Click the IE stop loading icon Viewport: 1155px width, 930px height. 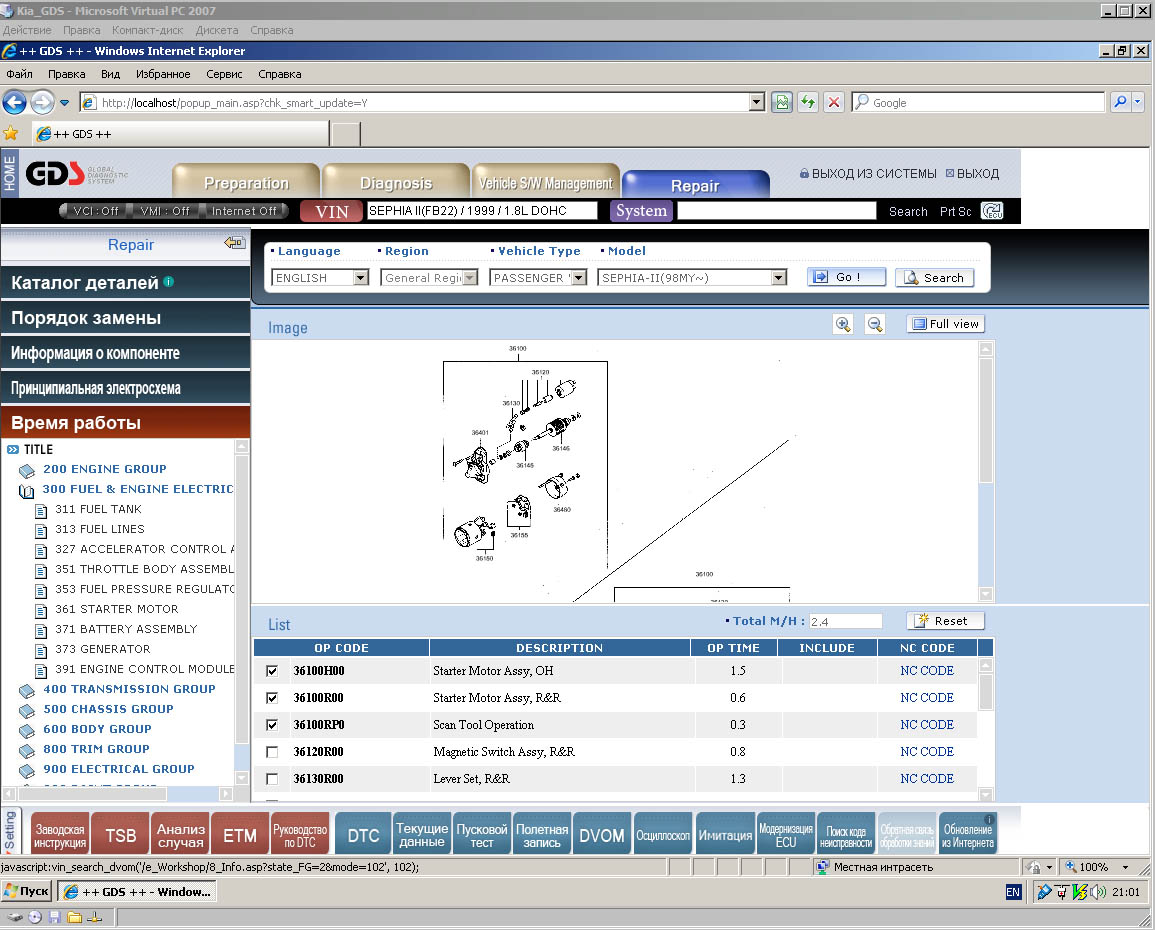[834, 102]
